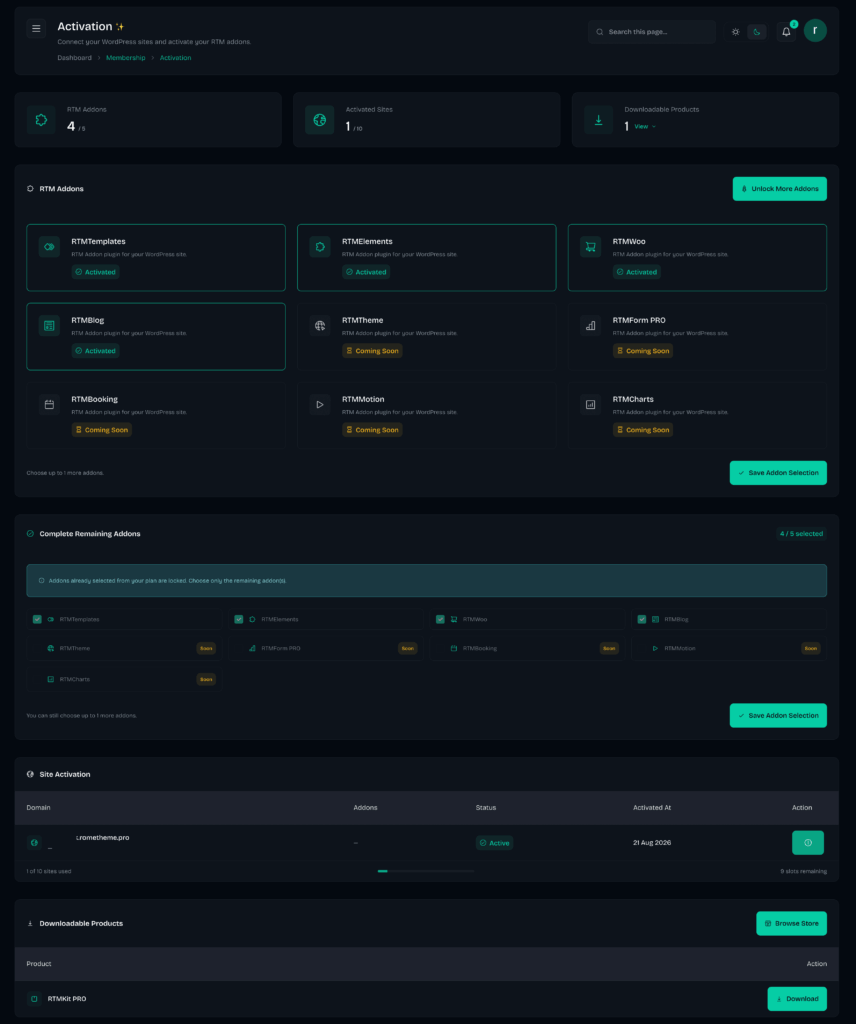This screenshot has width=856, height=1024.
Task: Expand the View dropdown under Downloadable Products
Action: (x=644, y=127)
